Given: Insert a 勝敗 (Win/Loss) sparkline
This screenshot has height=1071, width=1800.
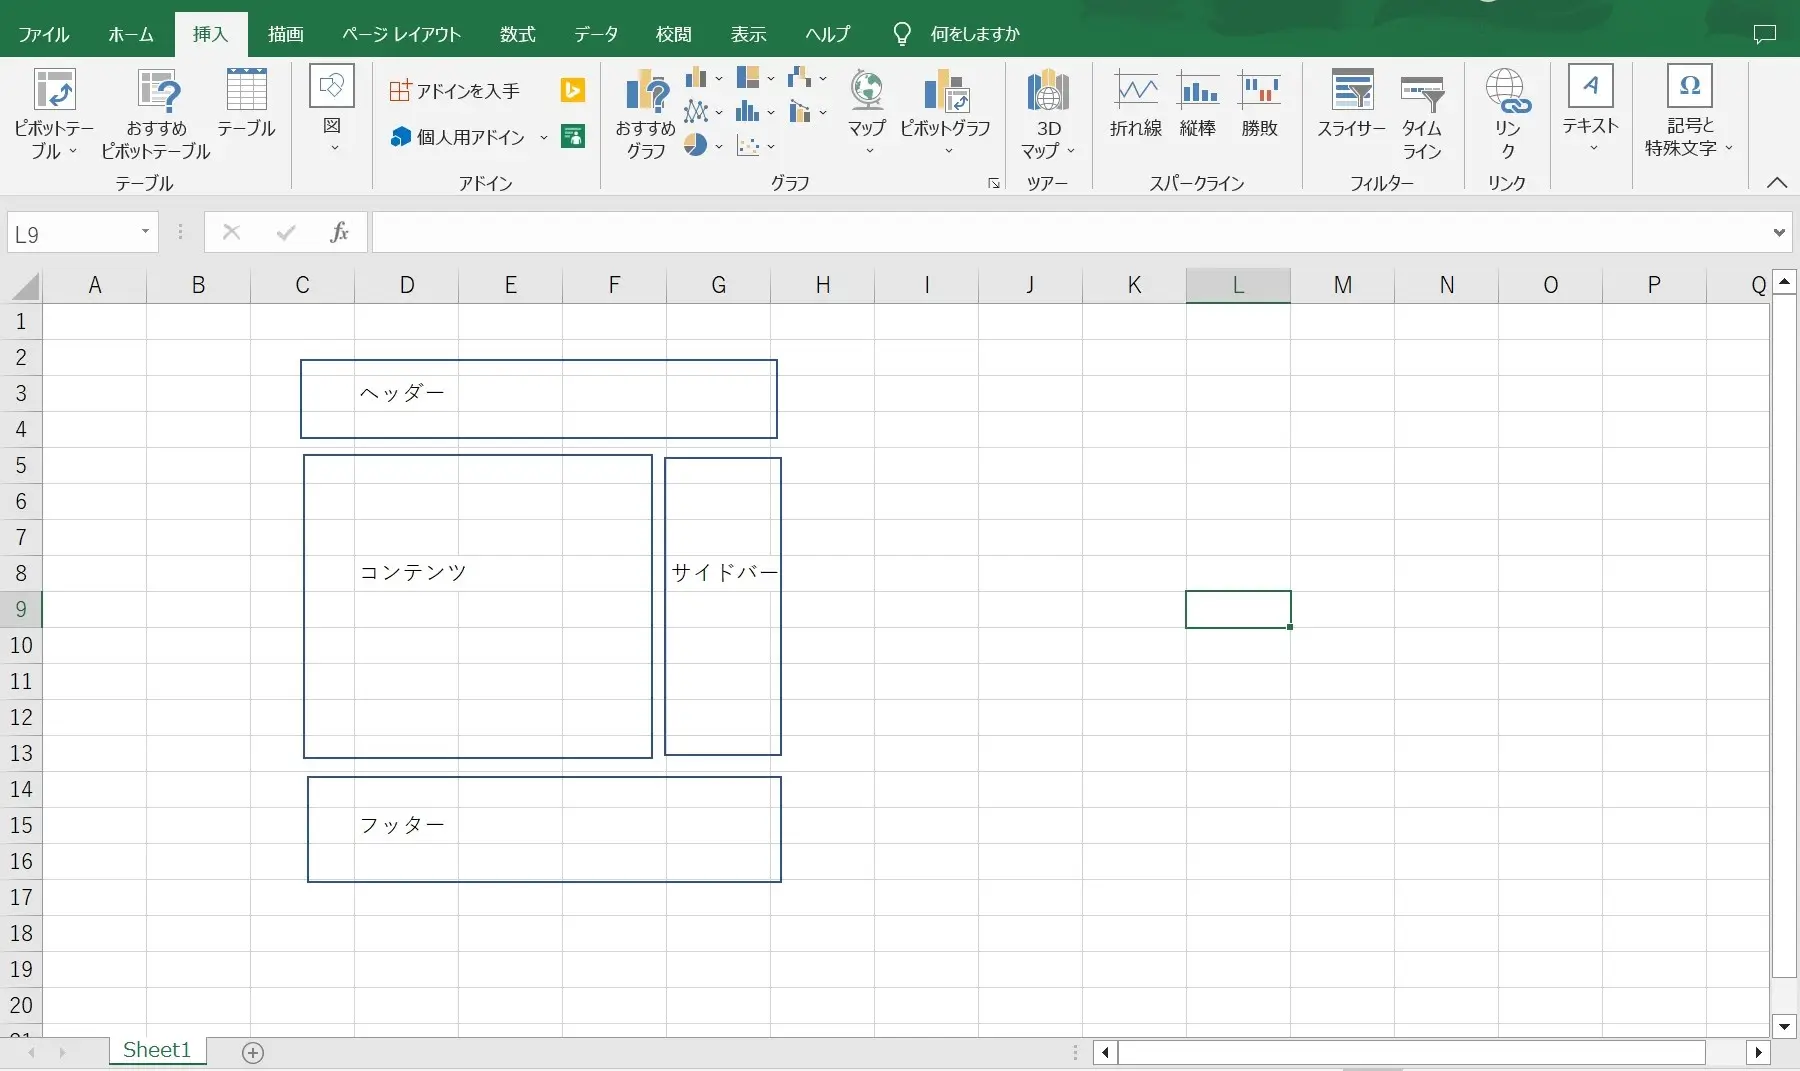Looking at the screenshot, I should point(1260,103).
